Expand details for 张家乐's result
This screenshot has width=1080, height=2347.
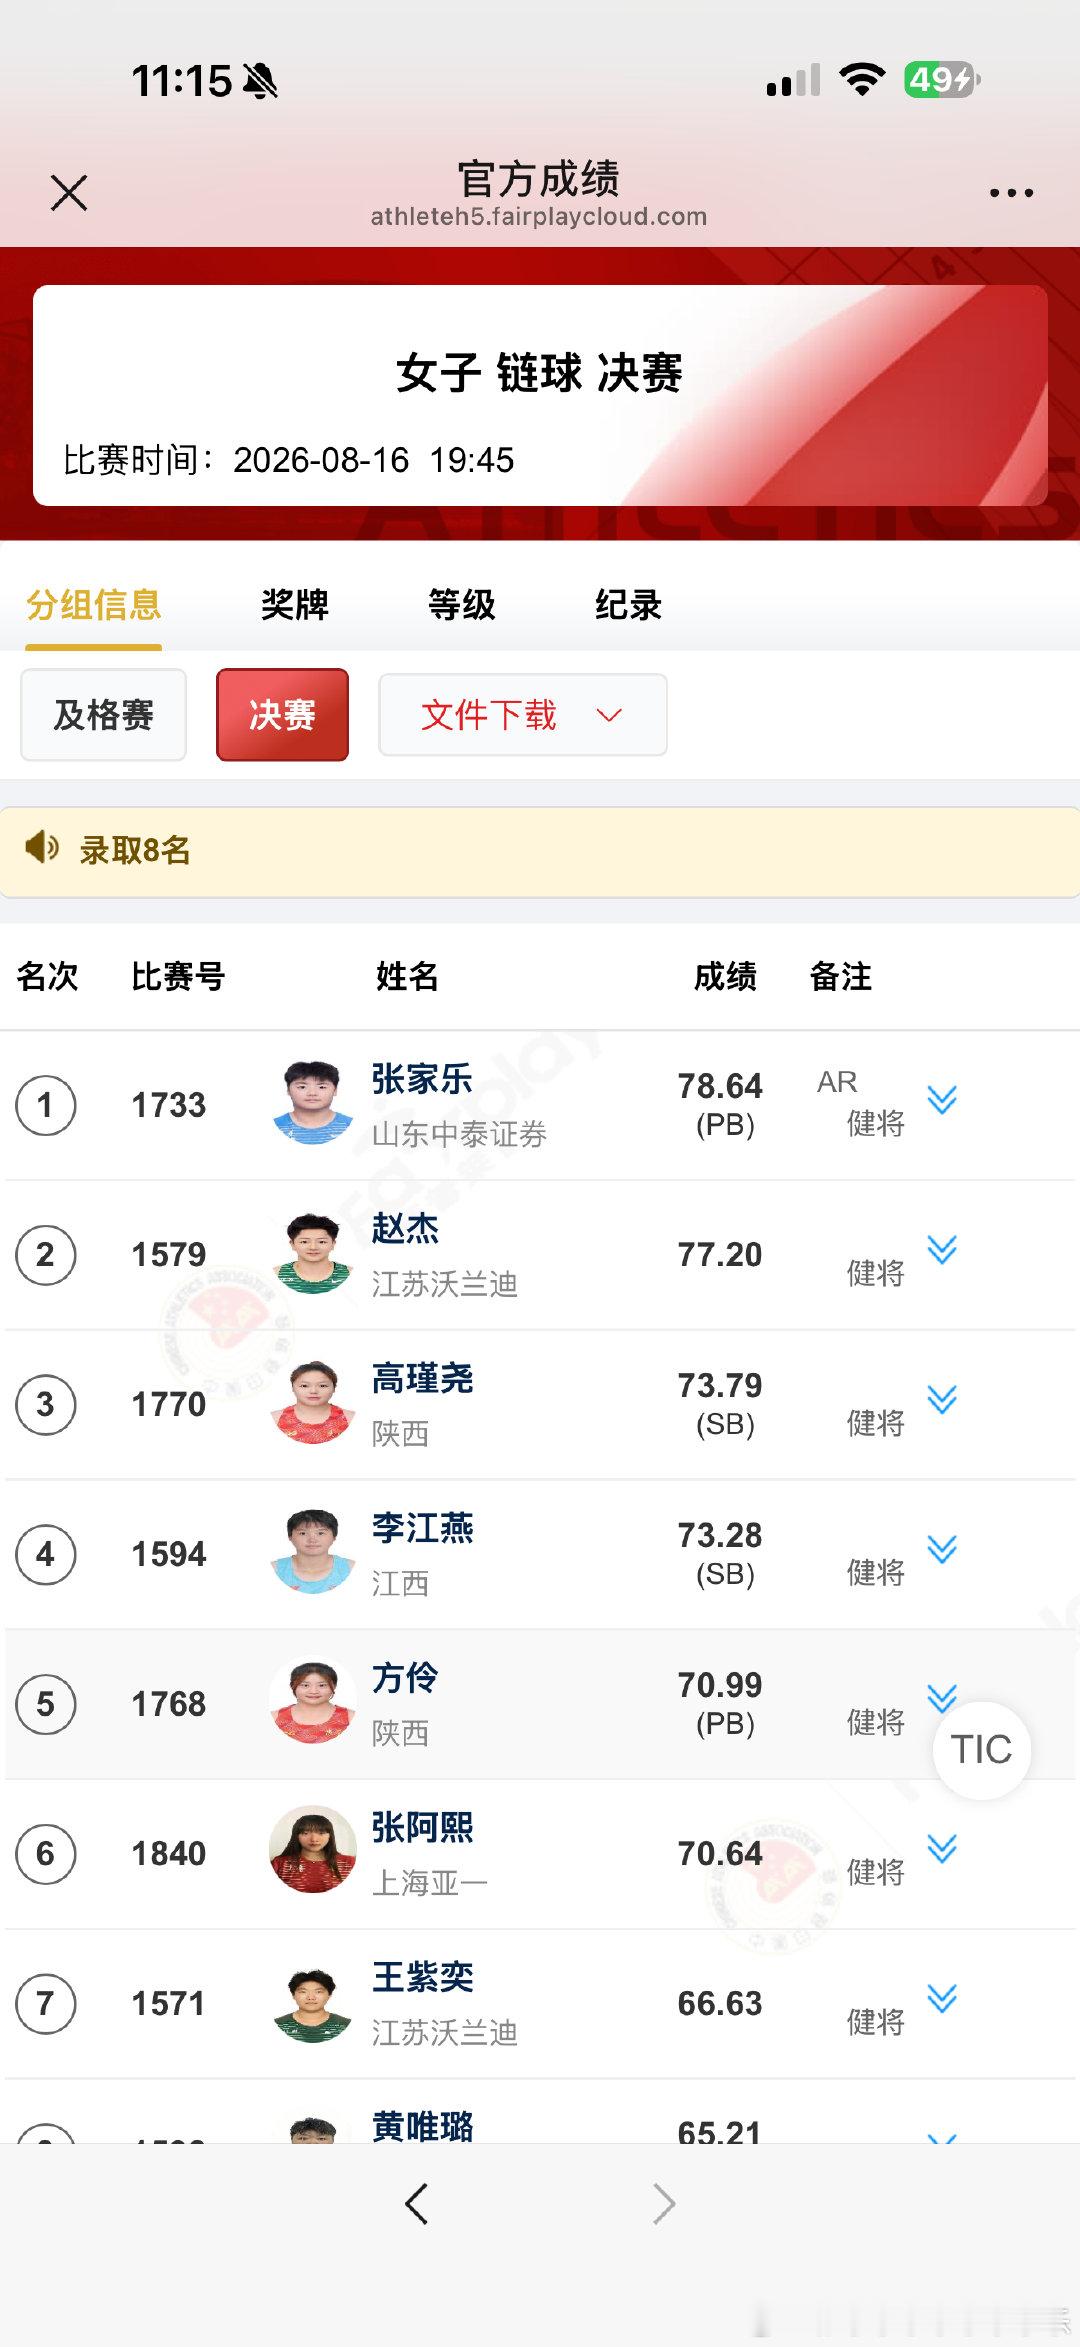pyautogui.click(x=942, y=1100)
